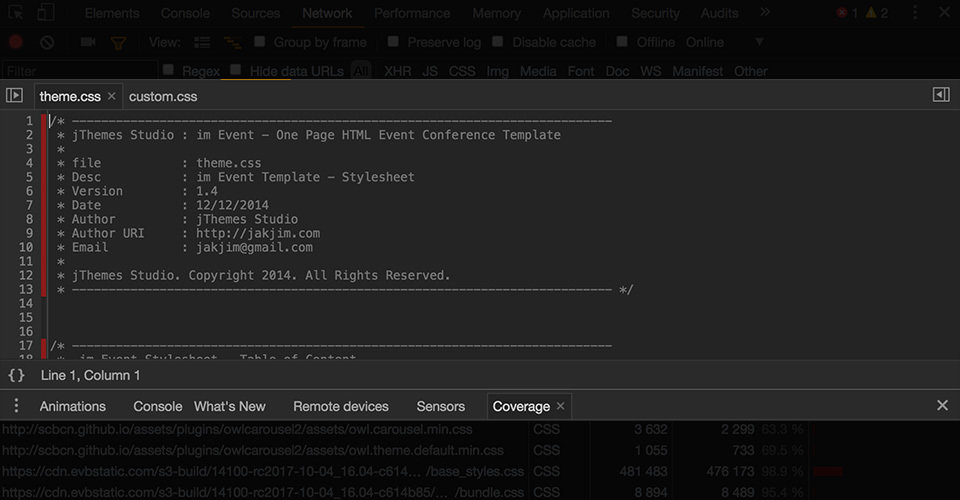The width and height of the screenshot is (960, 500).
Task: Toggle the filter funnel icon
Action: [118, 43]
